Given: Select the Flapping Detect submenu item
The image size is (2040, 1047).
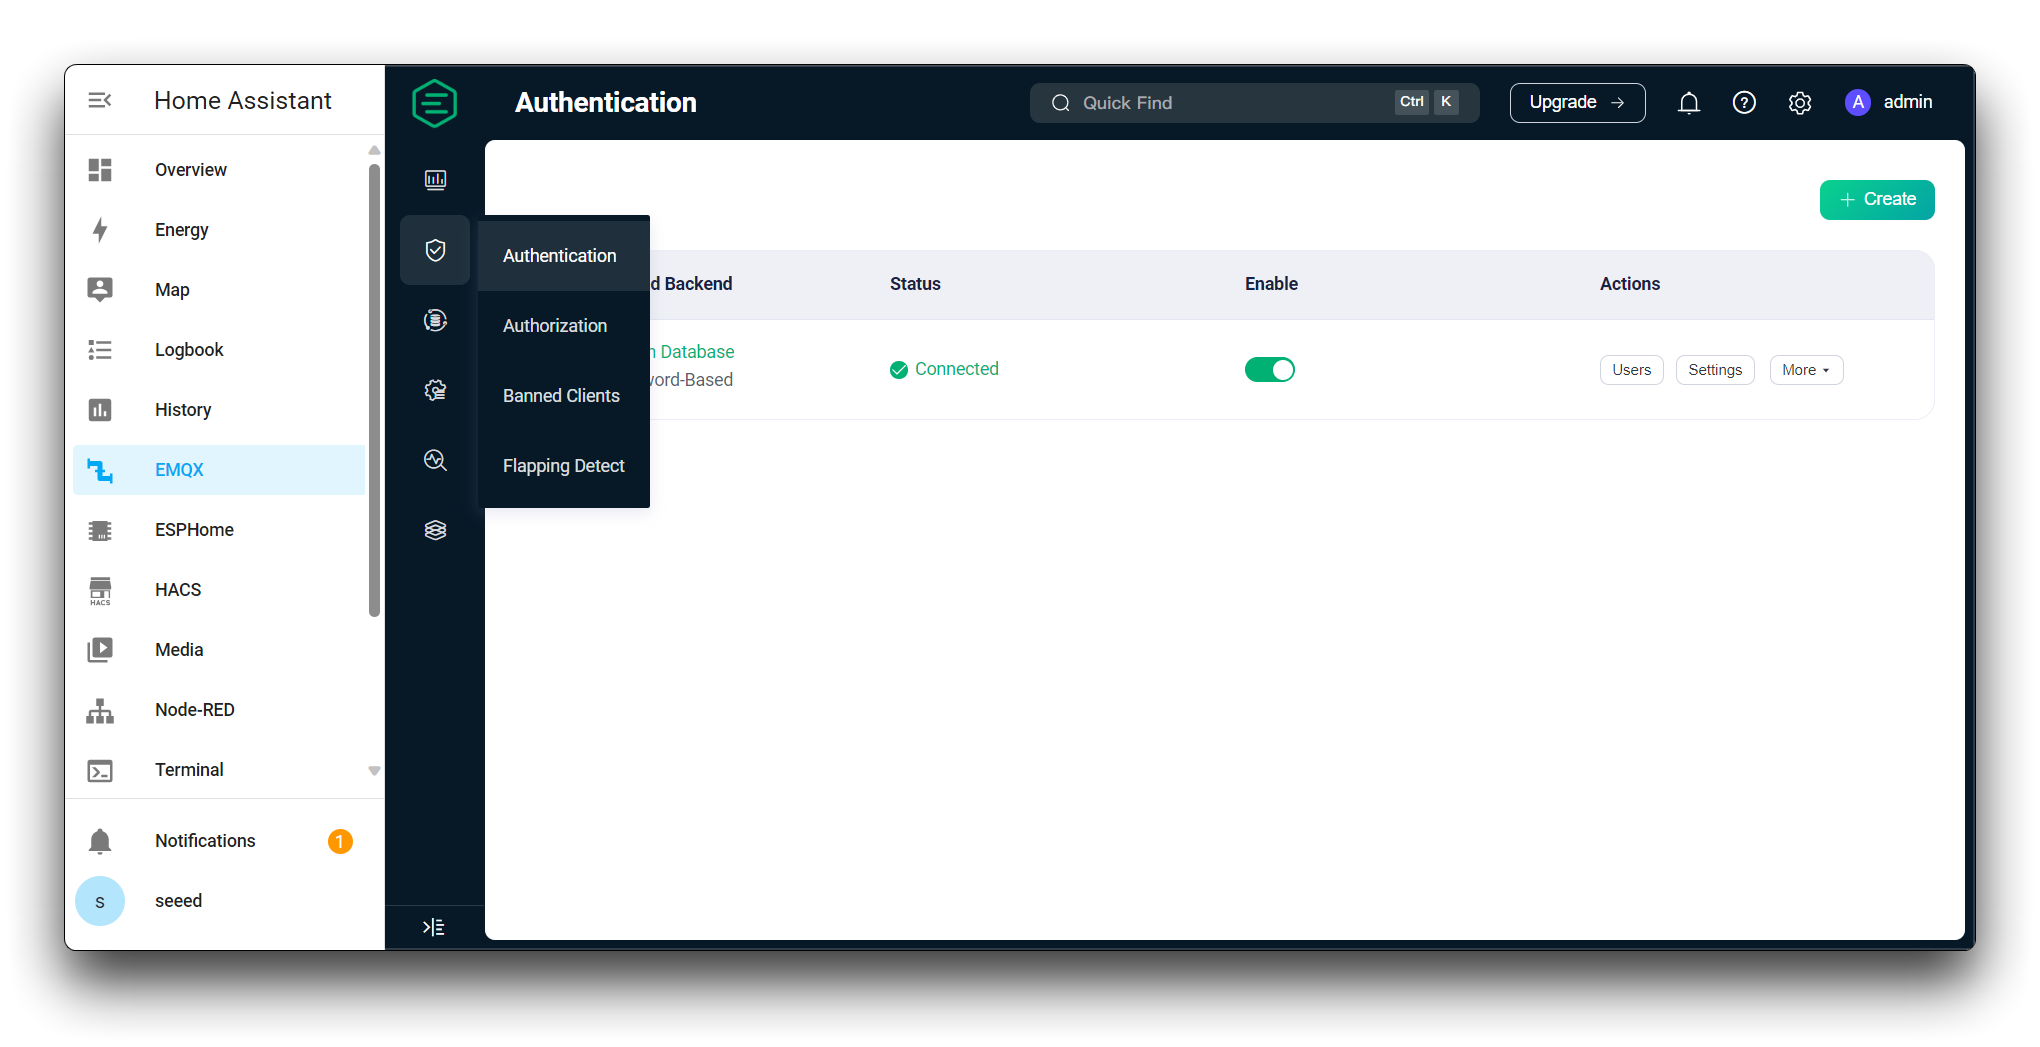Looking at the screenshot, I should pos(564,466).
